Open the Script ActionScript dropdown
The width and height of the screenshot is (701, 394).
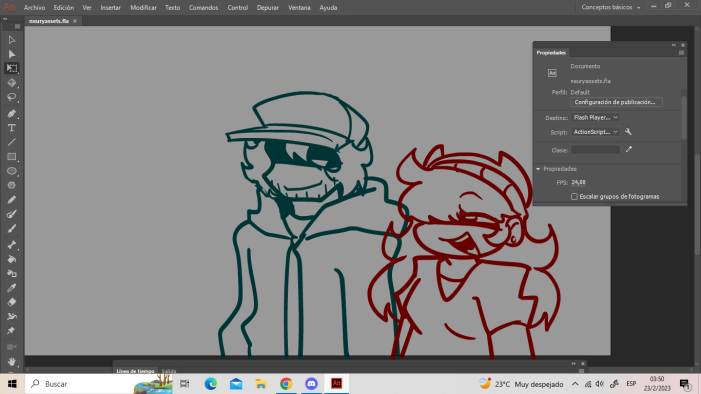595,131
